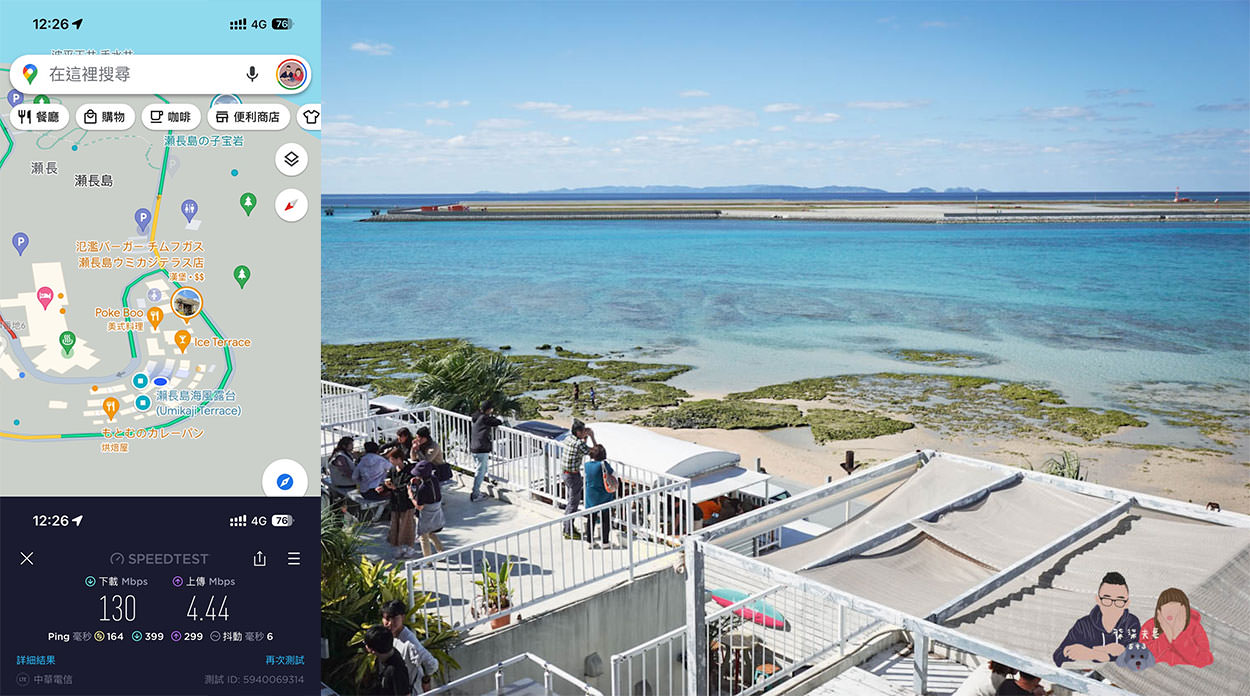The height and width of the screenshot is (696, 1250).
Task: Select the 餐廳 restaurants filter chip
Action: 39,117
